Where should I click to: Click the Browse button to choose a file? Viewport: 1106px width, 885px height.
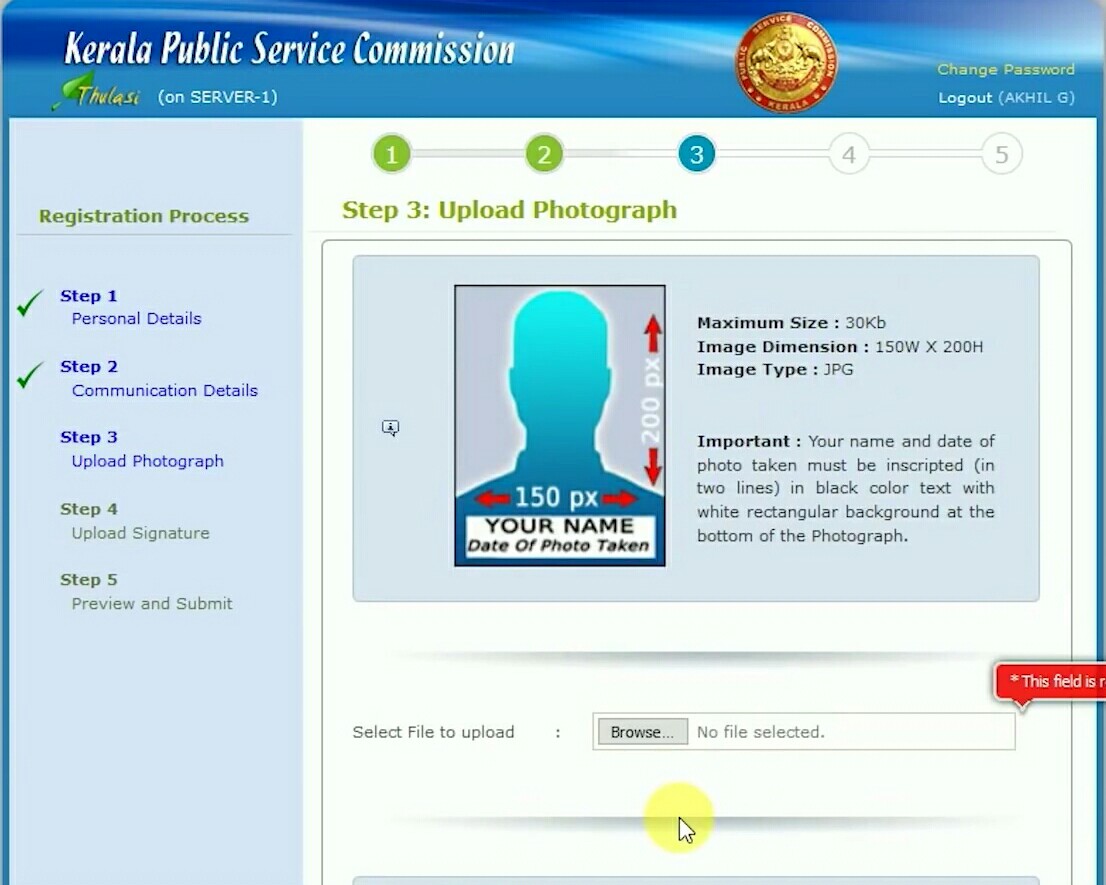coord(641,731)
